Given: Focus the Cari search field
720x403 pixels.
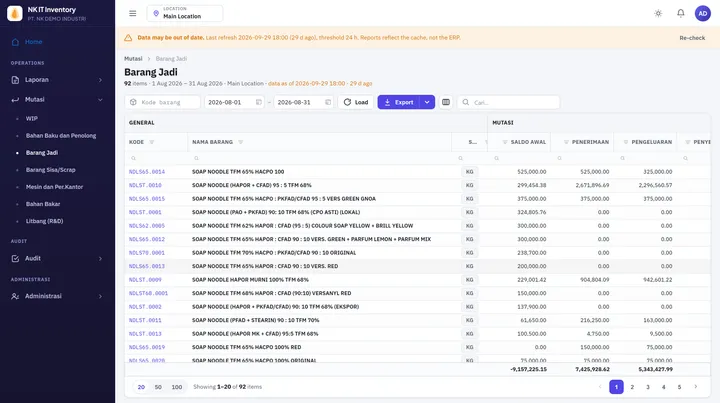Looking at the screenshot, I should pos(508,102).
